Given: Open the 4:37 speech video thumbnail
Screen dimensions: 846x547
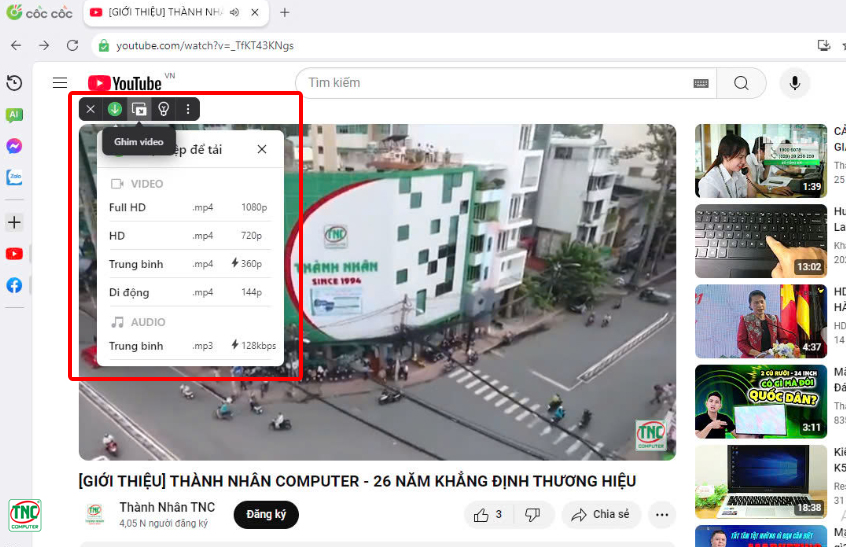Looking at the screenshot, I should click(x=761, y=322).
